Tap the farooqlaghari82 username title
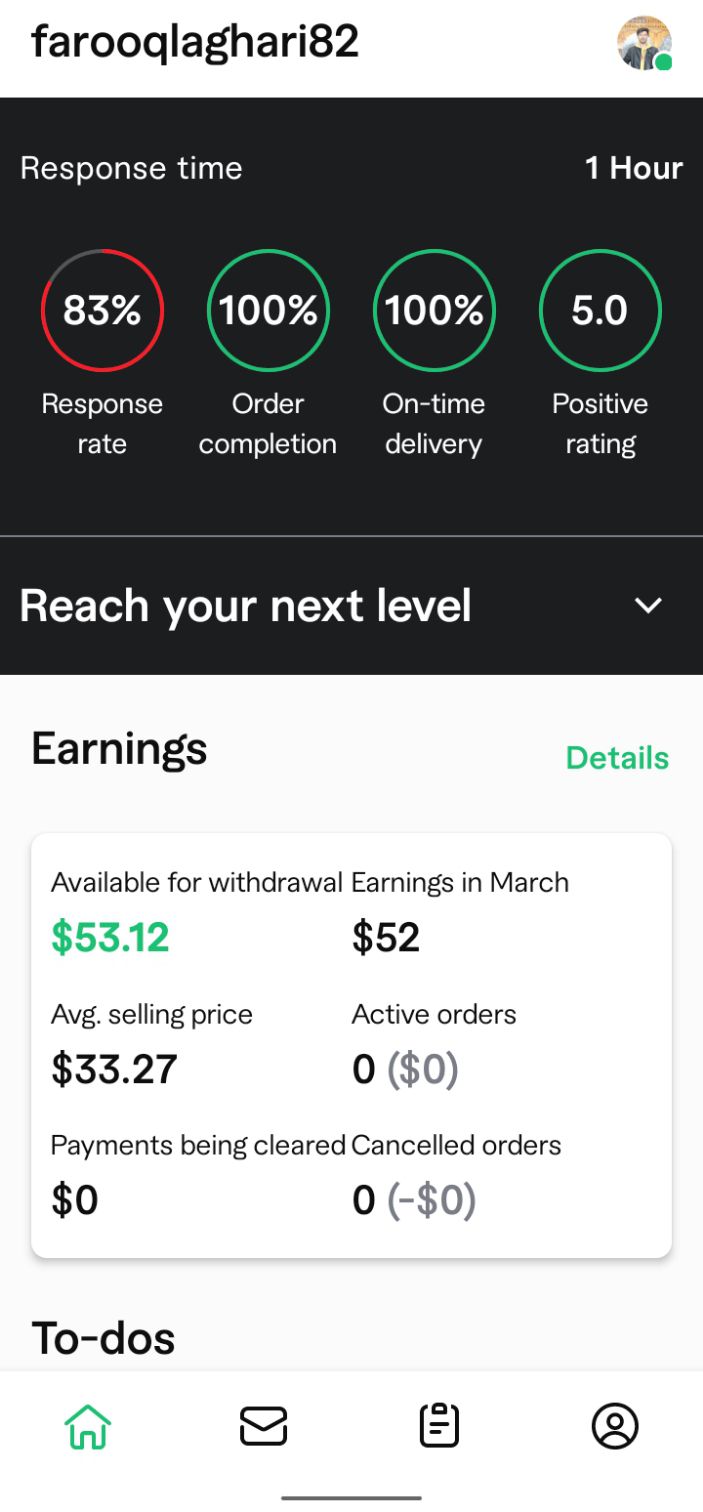The height and width of the screenshot is (1512, 703). point(195,42)
